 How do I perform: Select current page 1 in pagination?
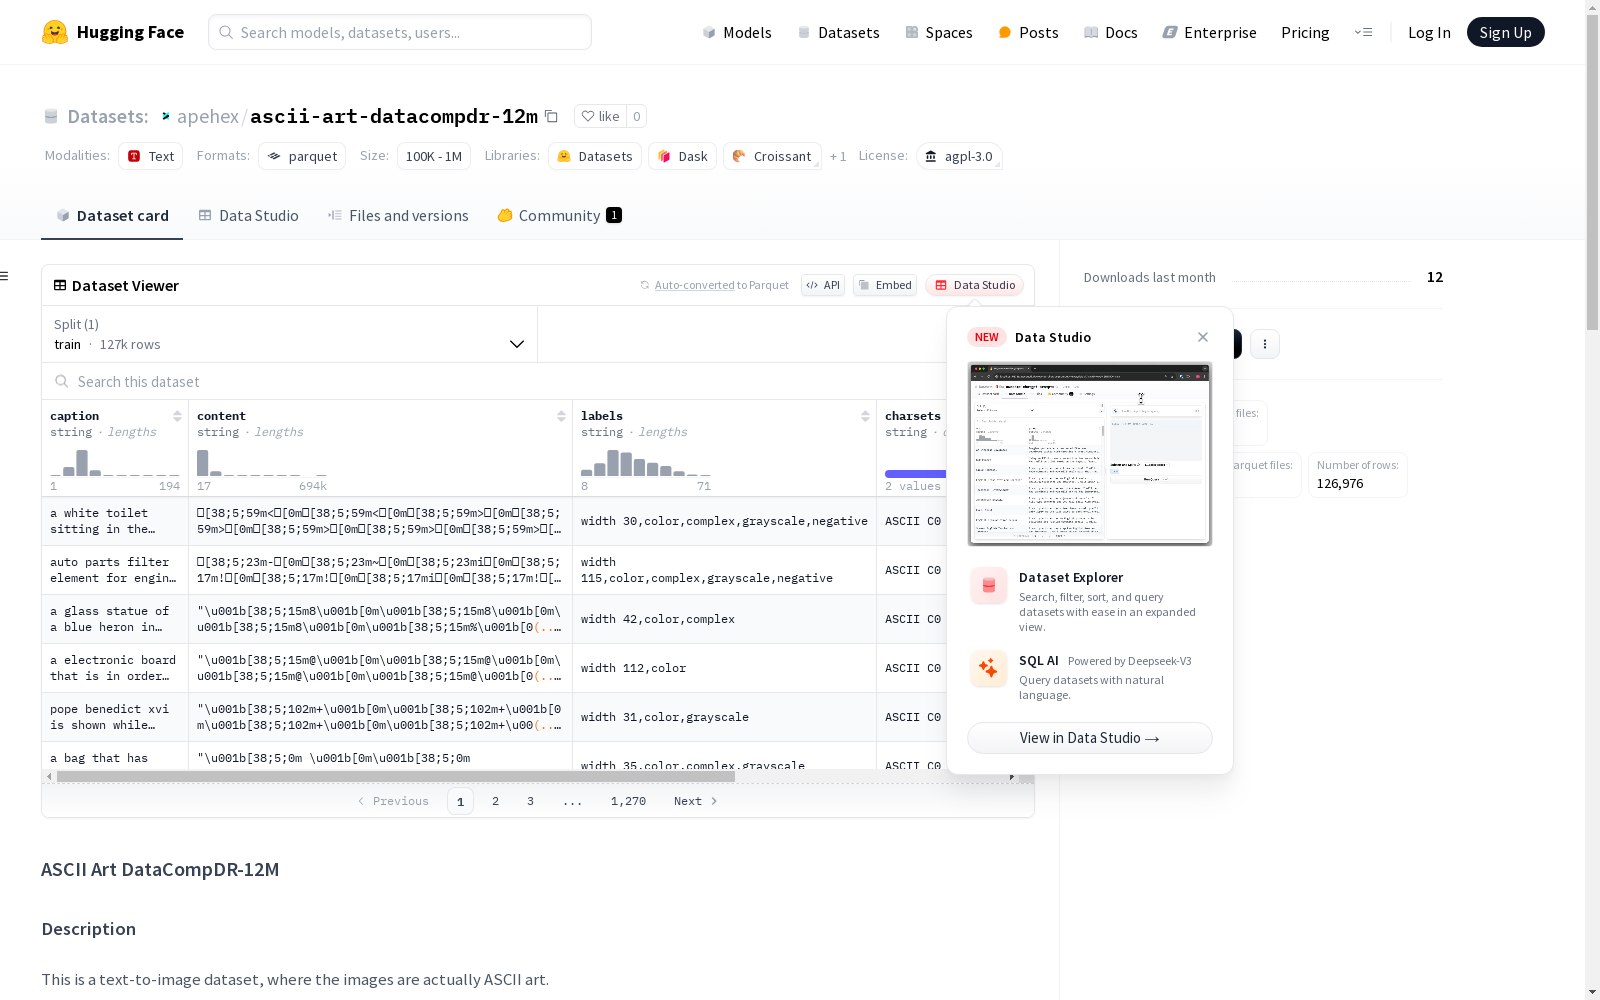point(460,801)
